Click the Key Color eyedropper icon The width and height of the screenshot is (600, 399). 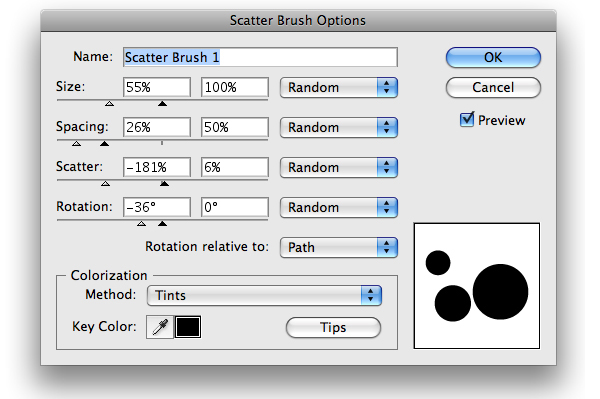pos(160,327)
